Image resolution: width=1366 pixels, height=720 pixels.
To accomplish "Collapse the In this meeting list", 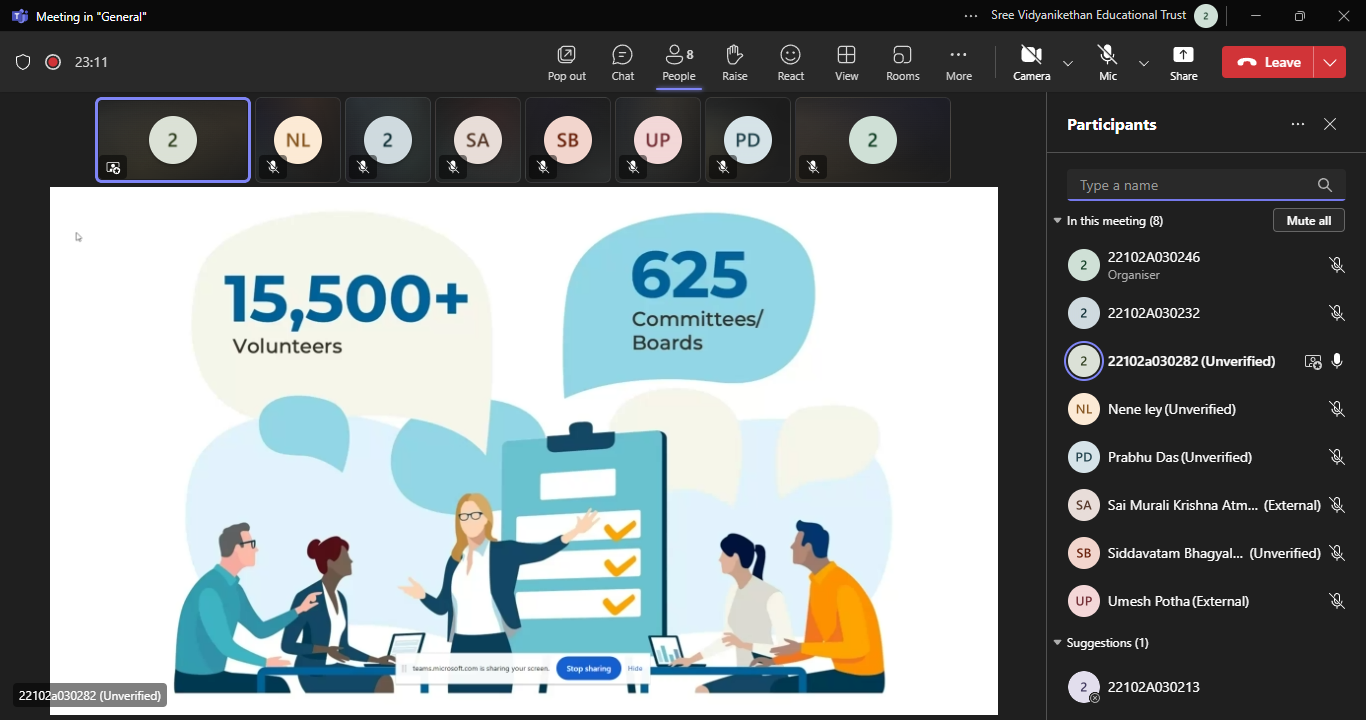I will [1058, 221].
